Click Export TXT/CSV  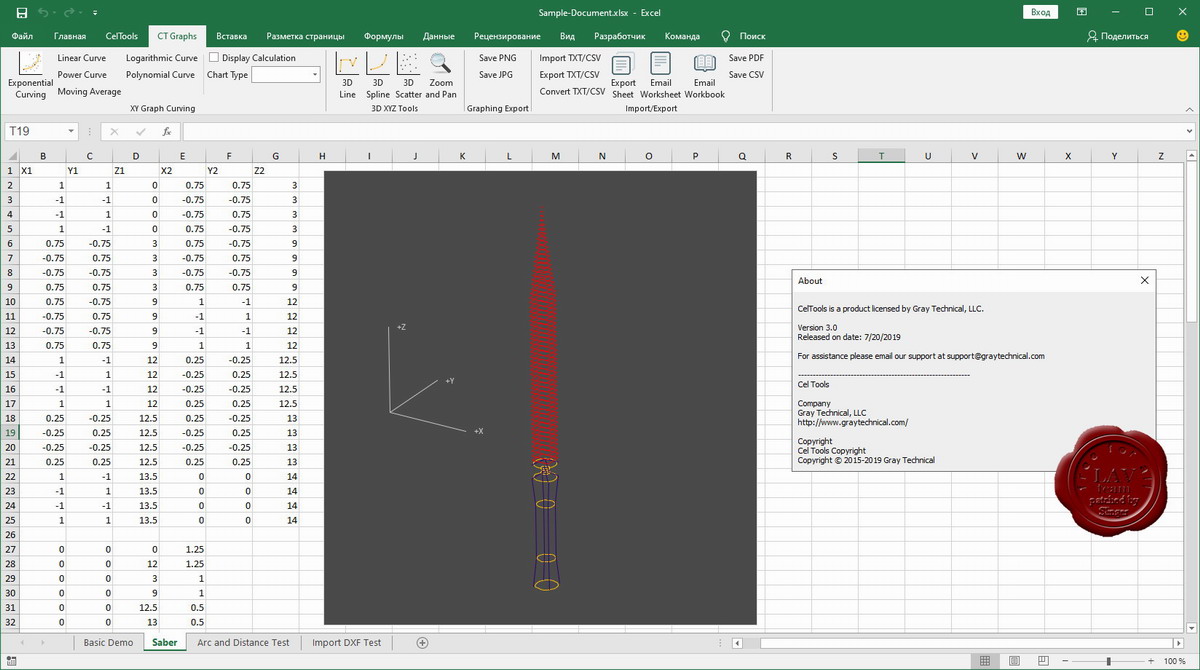pos(570,75)
